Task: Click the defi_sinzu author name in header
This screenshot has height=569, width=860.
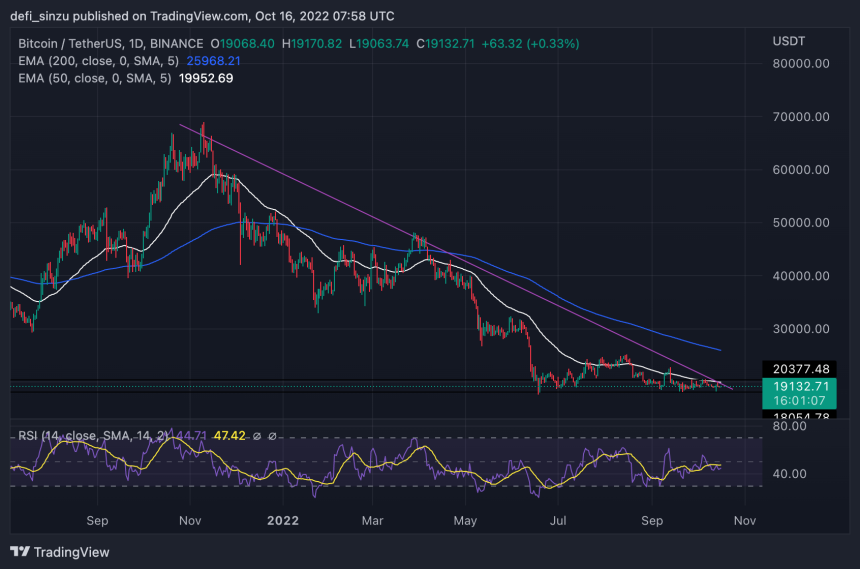Action: point(45,16)
